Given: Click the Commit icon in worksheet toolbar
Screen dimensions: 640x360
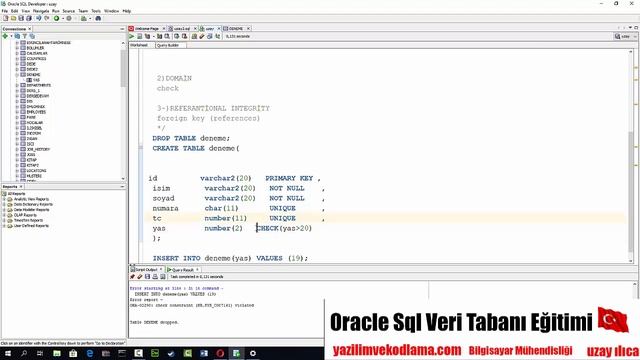Looking at the screenshot, I should [177, 36].
